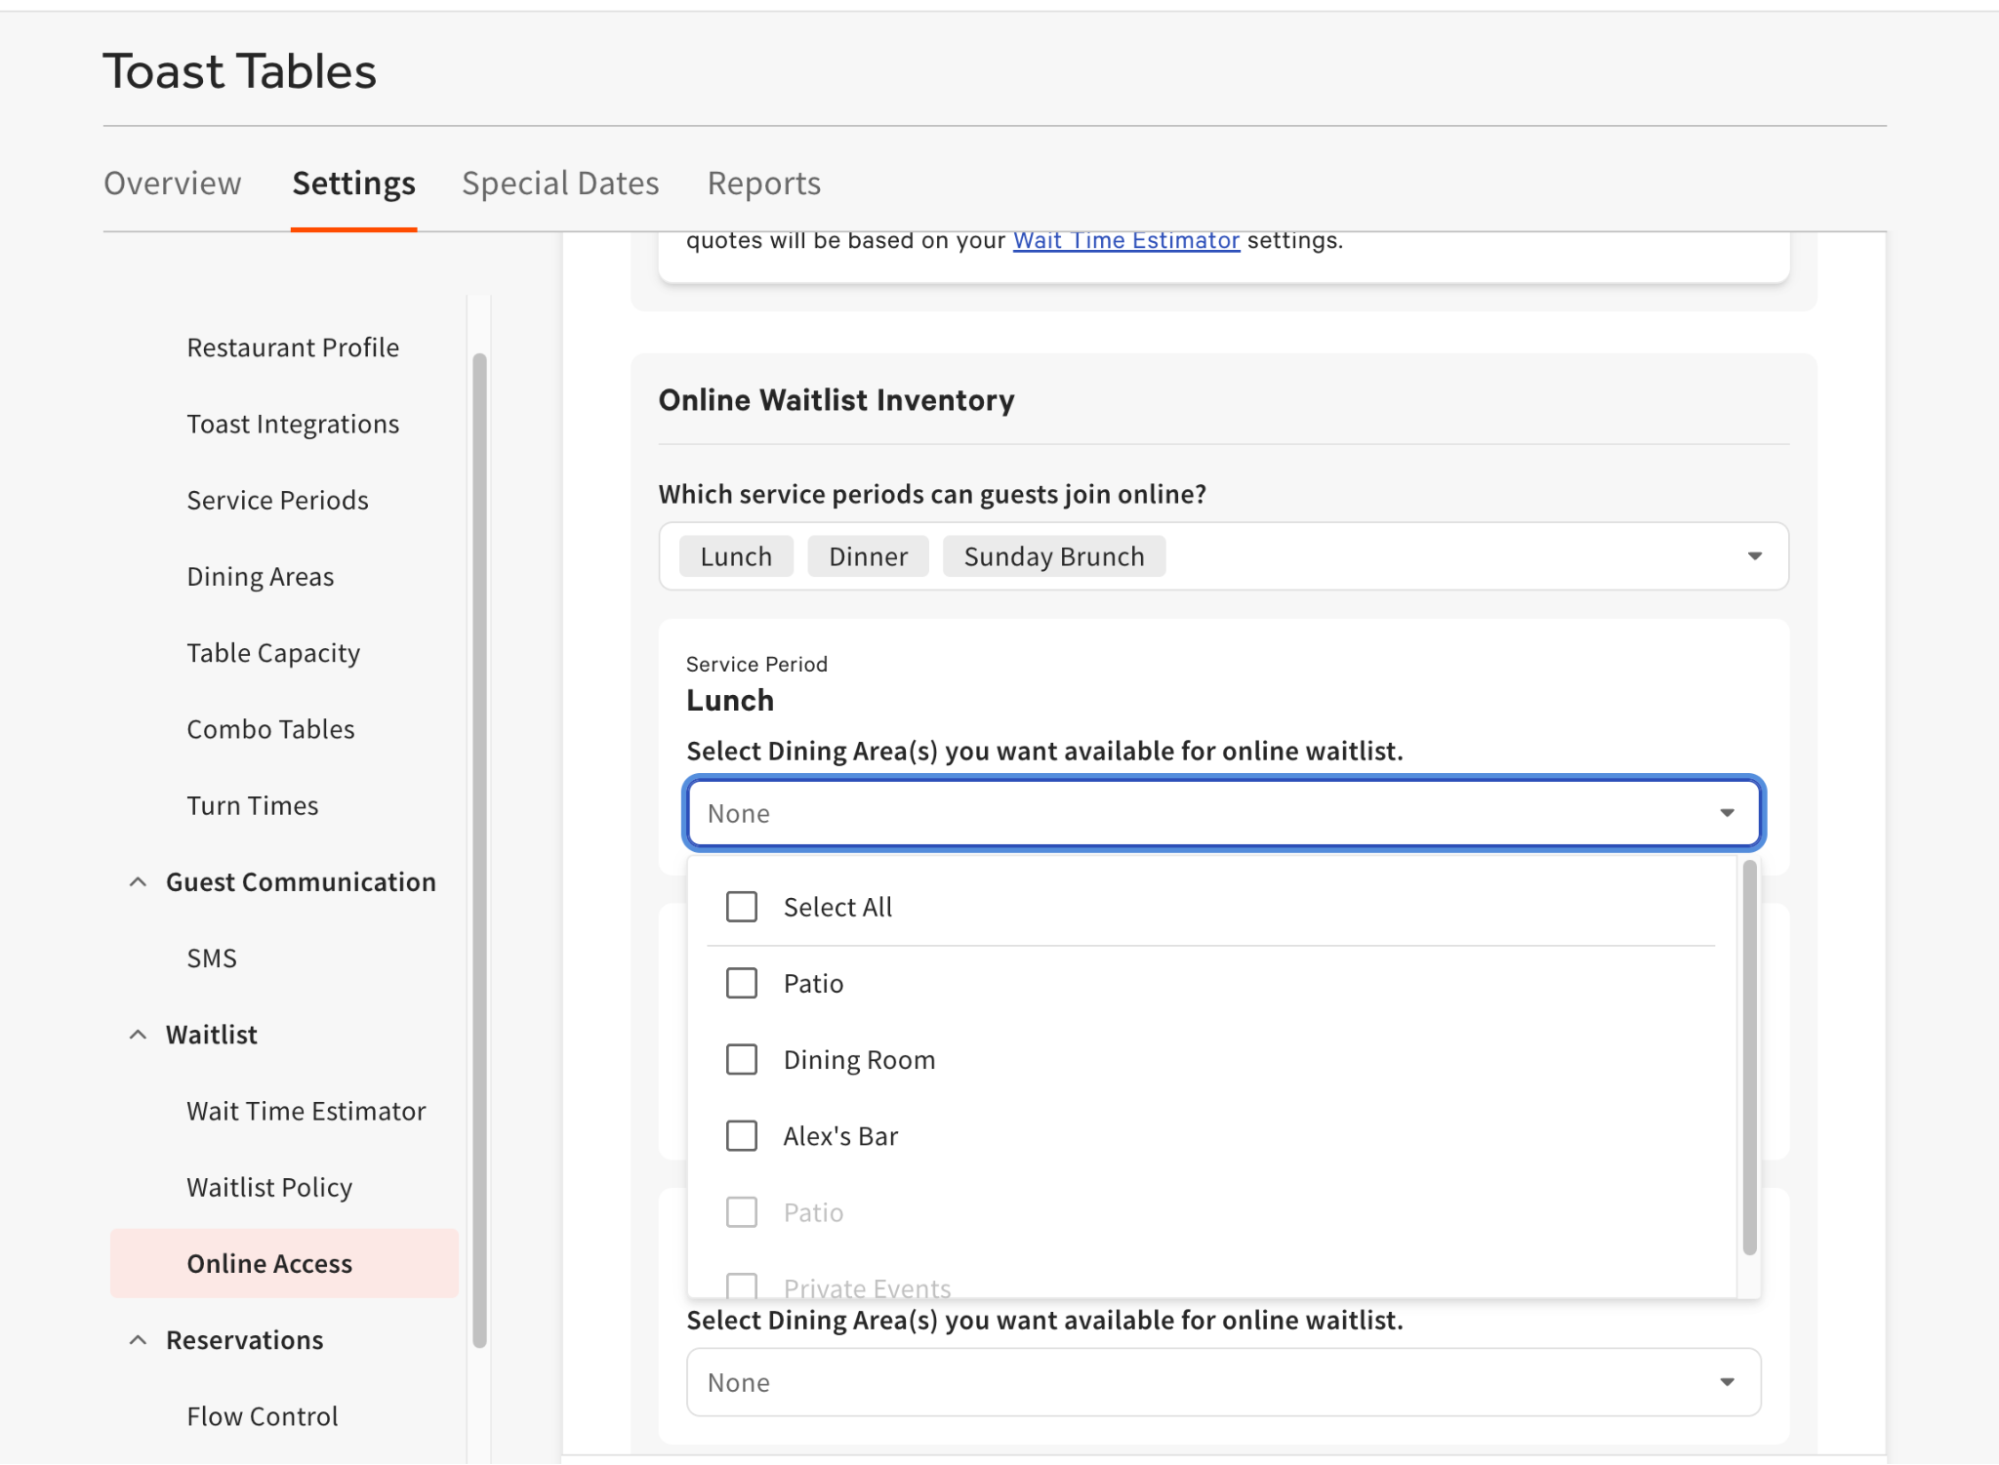Viewport: 1999px width, 1465px height.
Task: Check the Select All checkbox
Action: pos(741,907)
